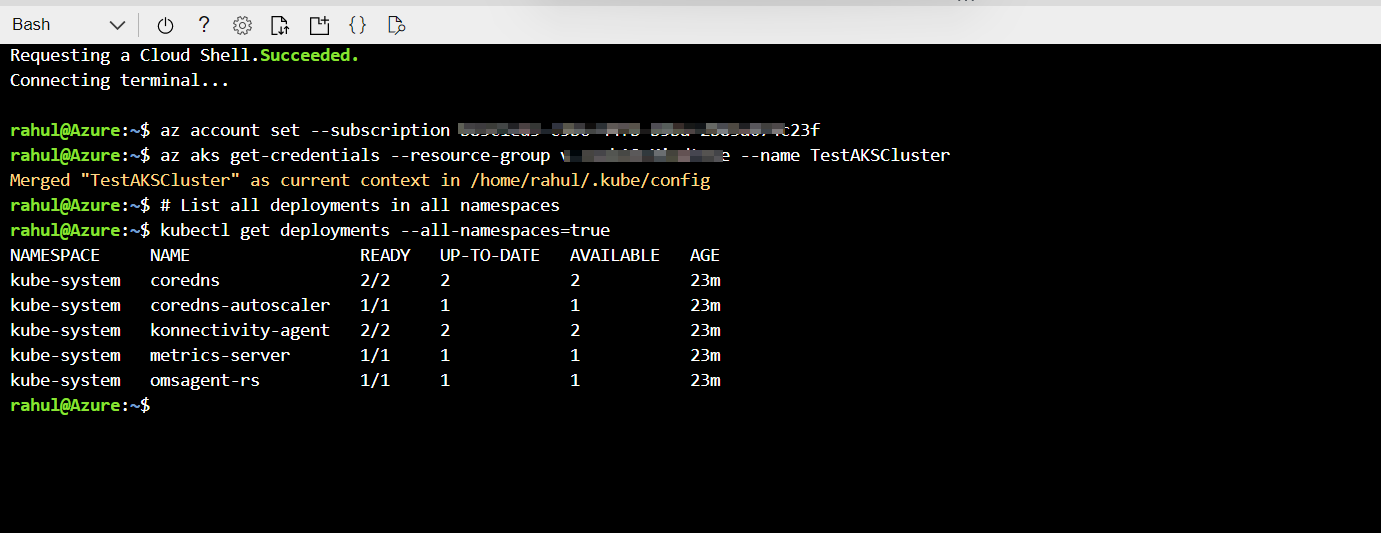This screenshot has width=1381, height=533.
Task: Open the Cloud Shell help question mark
Action: coord(204,25)
